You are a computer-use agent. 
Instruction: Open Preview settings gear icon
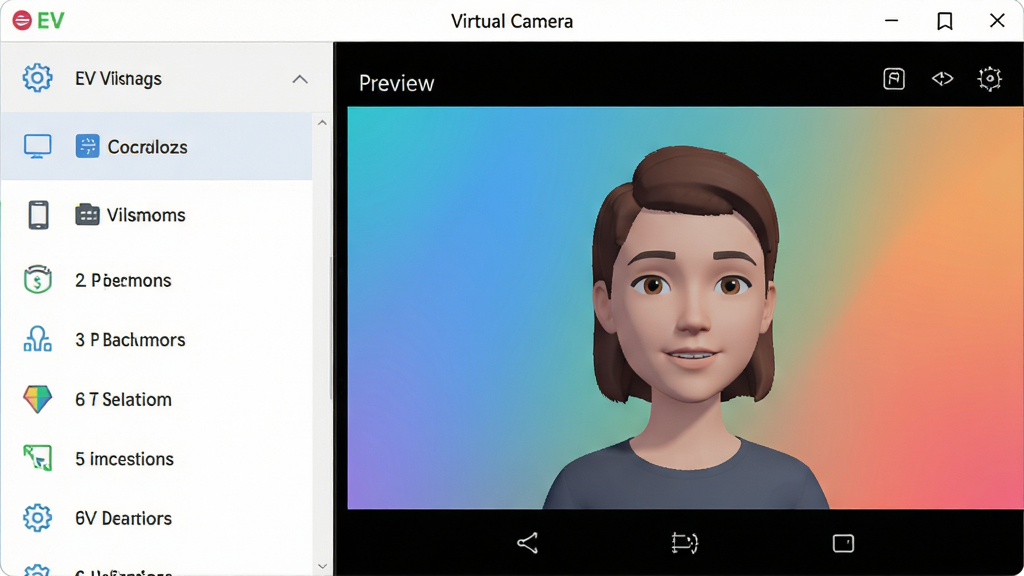pyautogui.click(x=990, y=78)
